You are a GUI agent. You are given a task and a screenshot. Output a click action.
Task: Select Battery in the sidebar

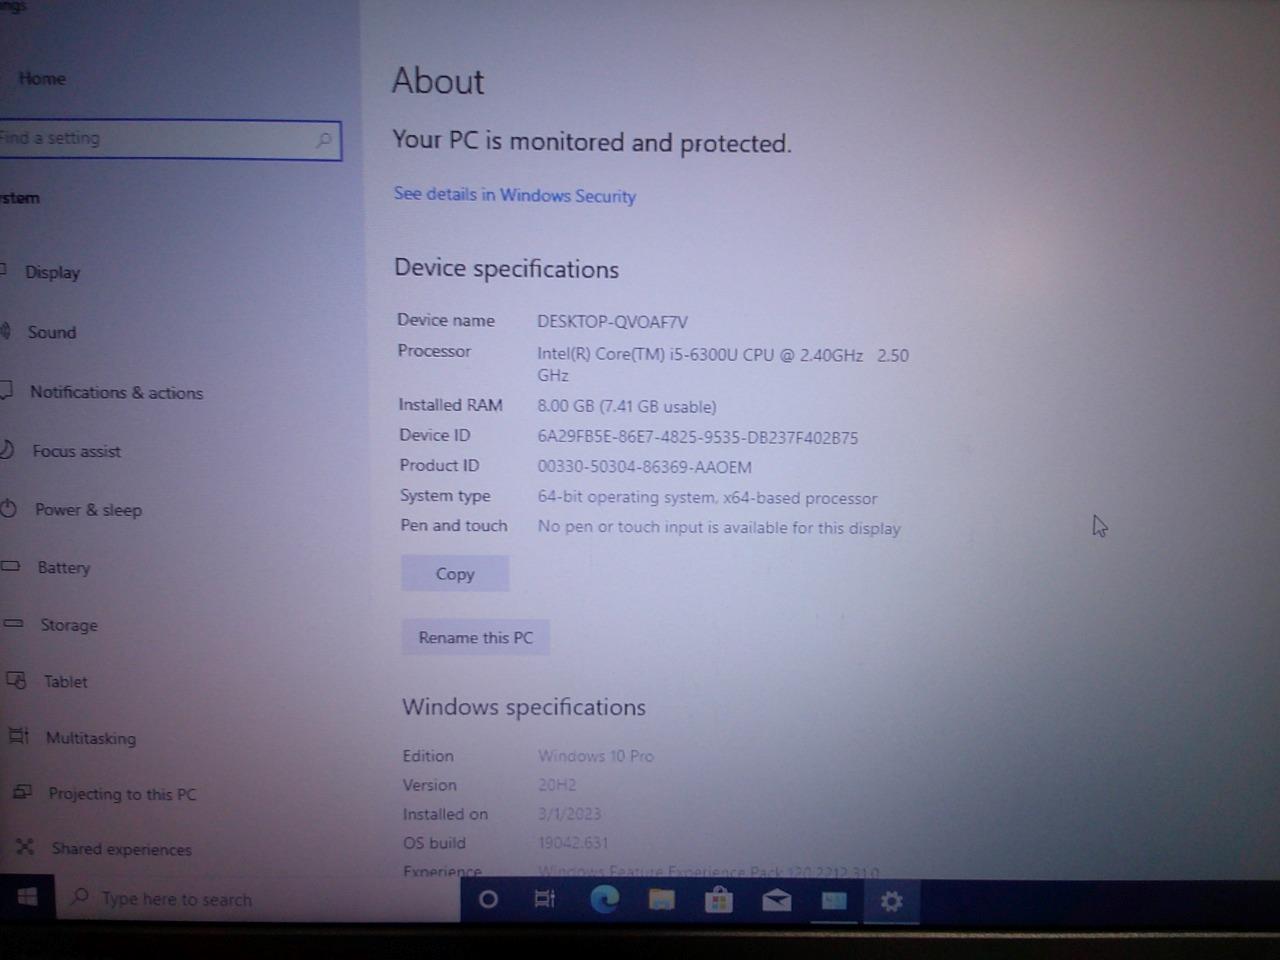64,568
